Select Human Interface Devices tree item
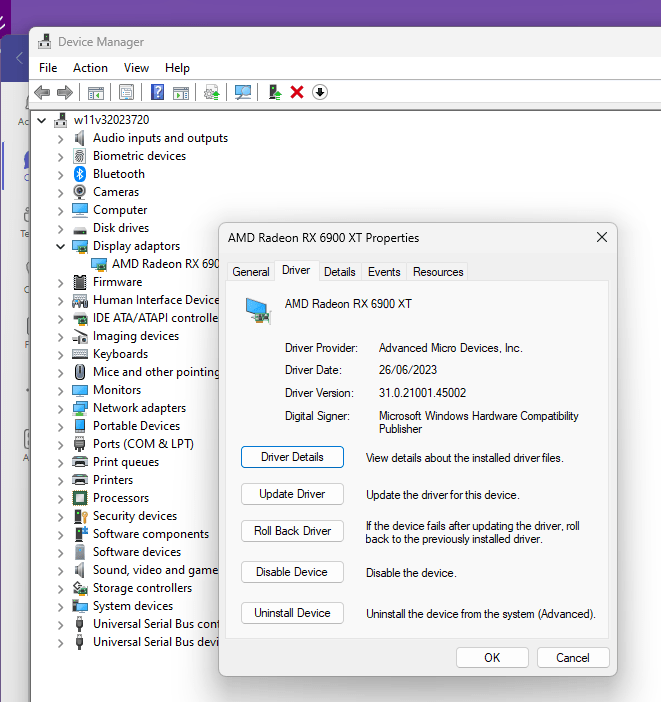 pyautogui.click(x=156, y=300)
